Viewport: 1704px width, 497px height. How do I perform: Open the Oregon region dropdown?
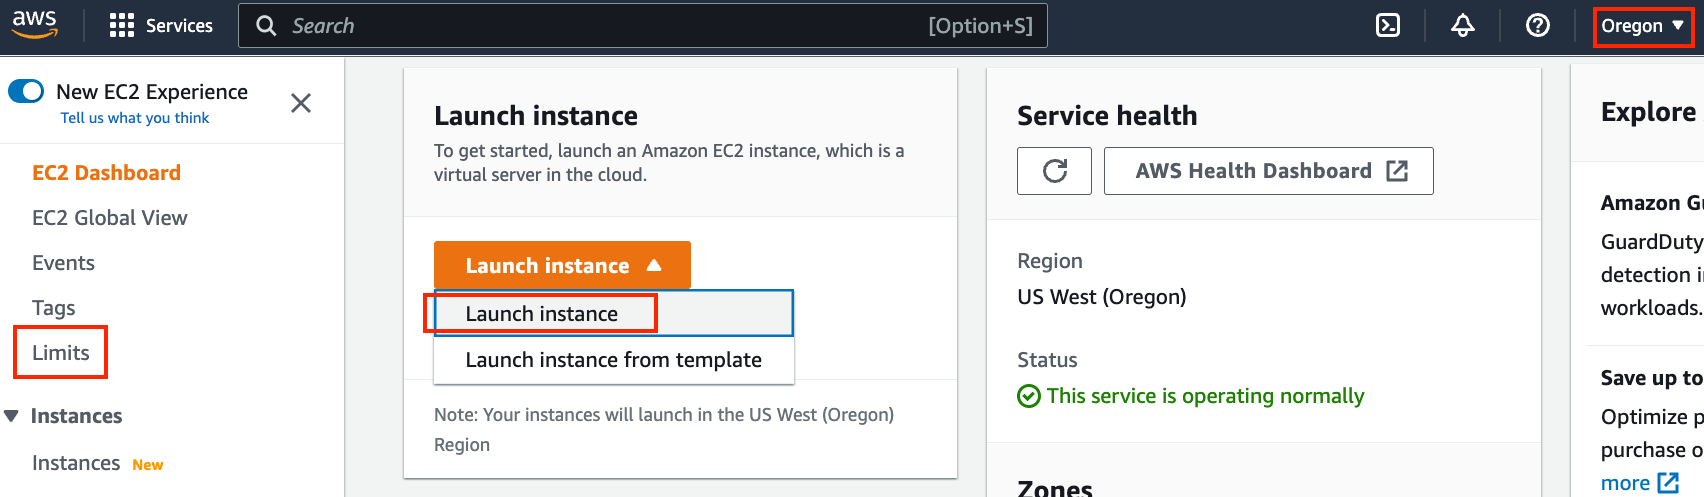click(x=1642, y=26)
